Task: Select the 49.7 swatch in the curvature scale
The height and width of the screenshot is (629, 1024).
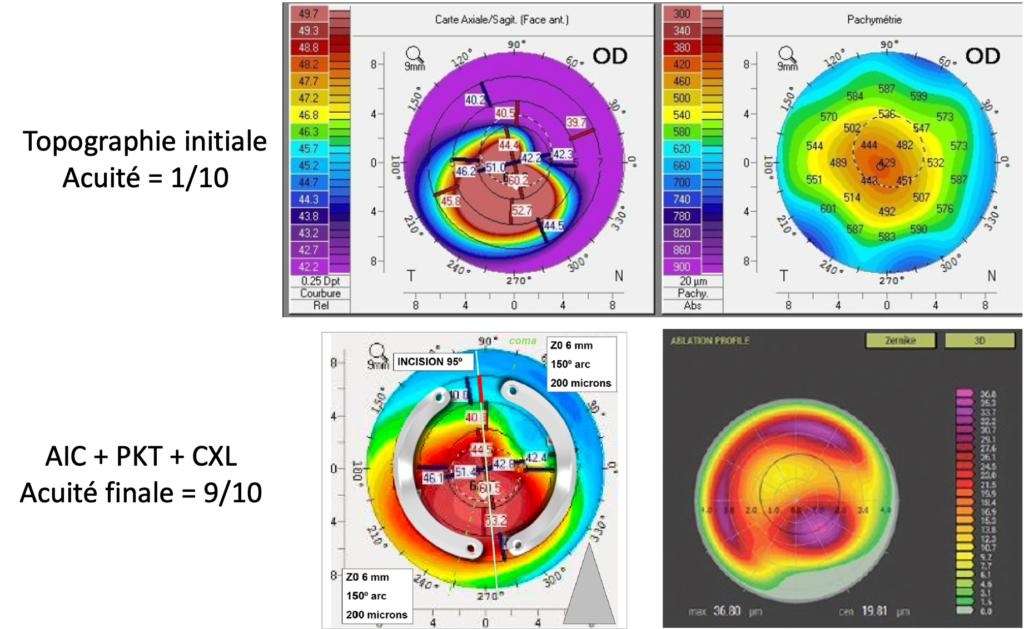Action: [308, 14]
